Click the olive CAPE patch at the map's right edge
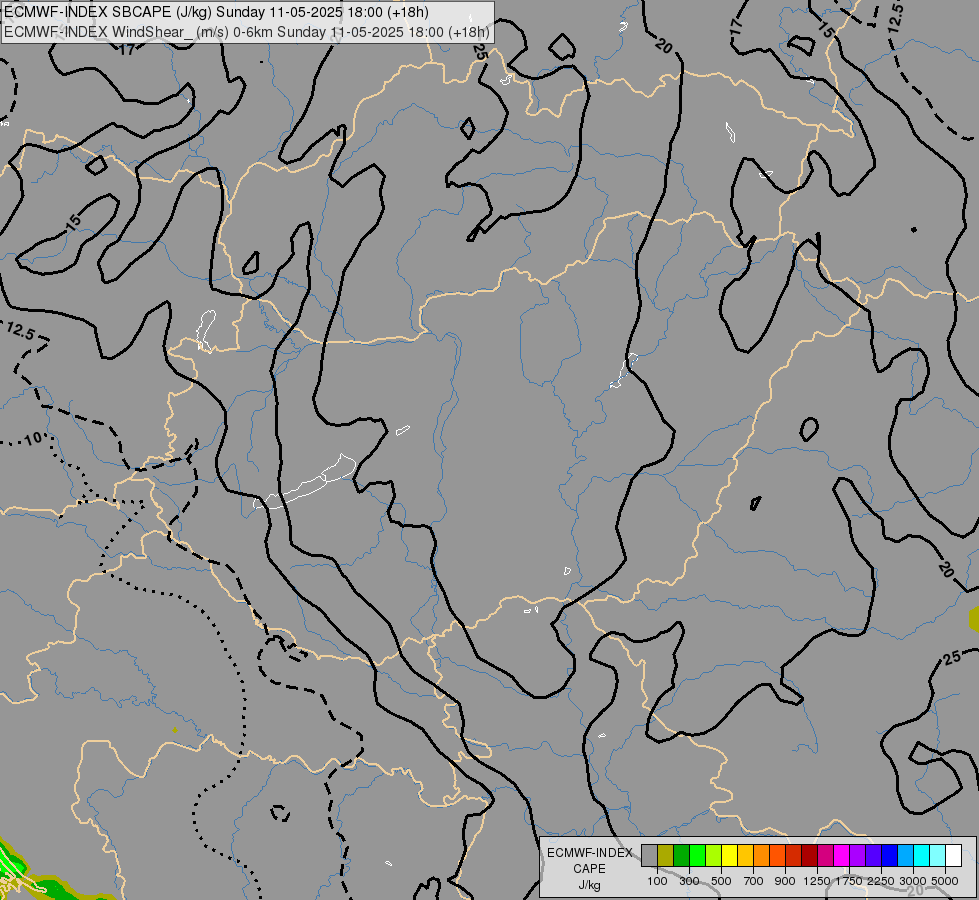The image size is (979, 900). pos(974,618)
